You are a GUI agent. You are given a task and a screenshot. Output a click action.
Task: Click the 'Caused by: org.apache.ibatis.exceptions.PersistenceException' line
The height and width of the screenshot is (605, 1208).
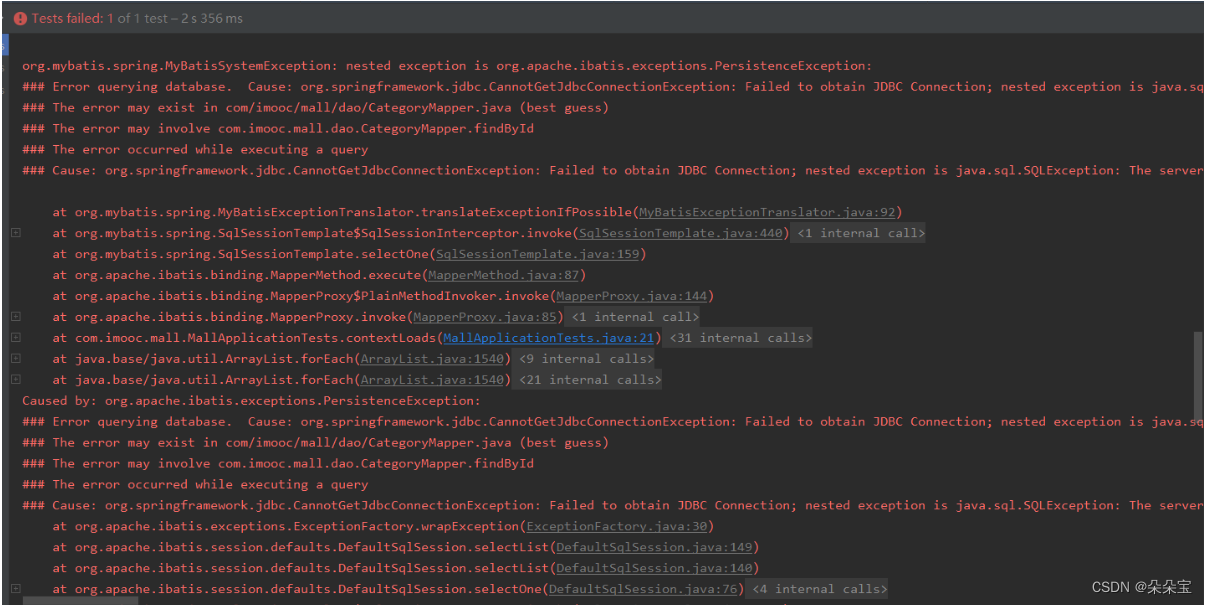point(251,401)
